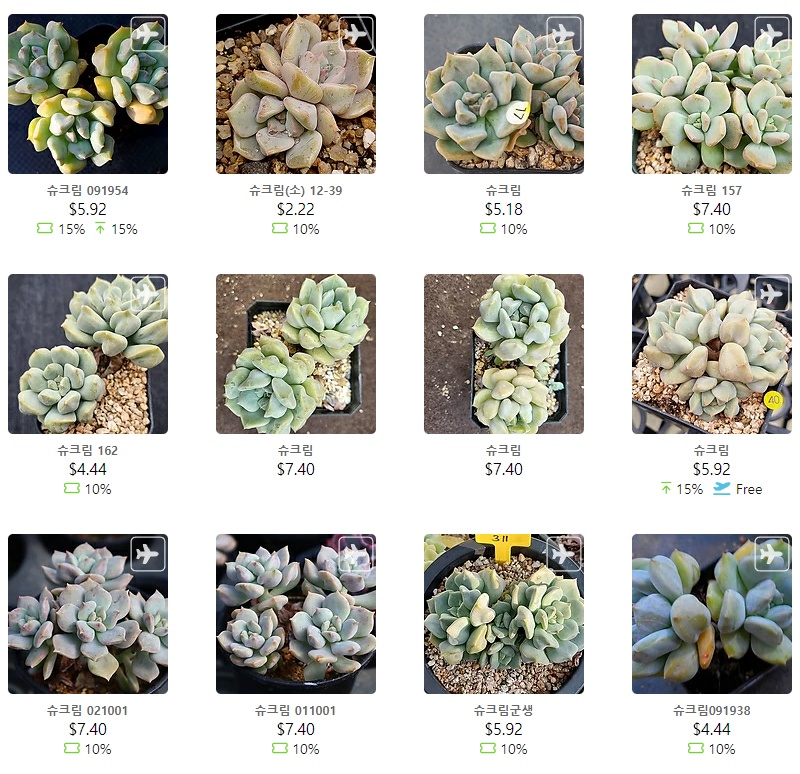The height and width of the screenshot is (774, 800).
Task: Open the 슈크림 091954 product title
Action: (x=88, y=190)
